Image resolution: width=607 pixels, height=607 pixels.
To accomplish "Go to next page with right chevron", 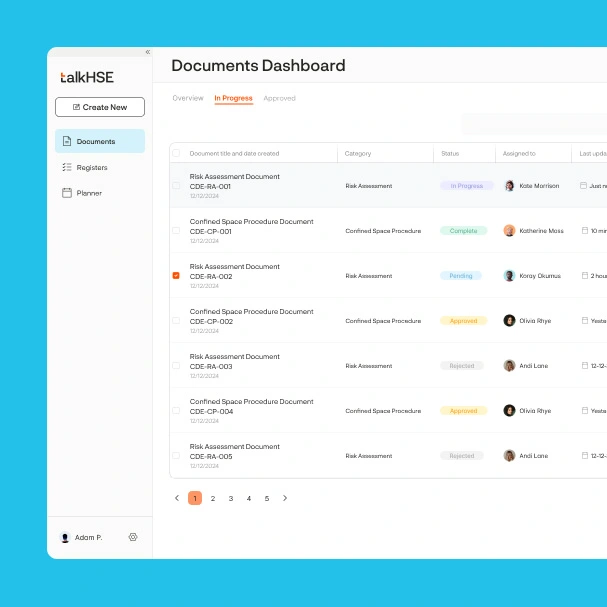I will coord(285,498).
